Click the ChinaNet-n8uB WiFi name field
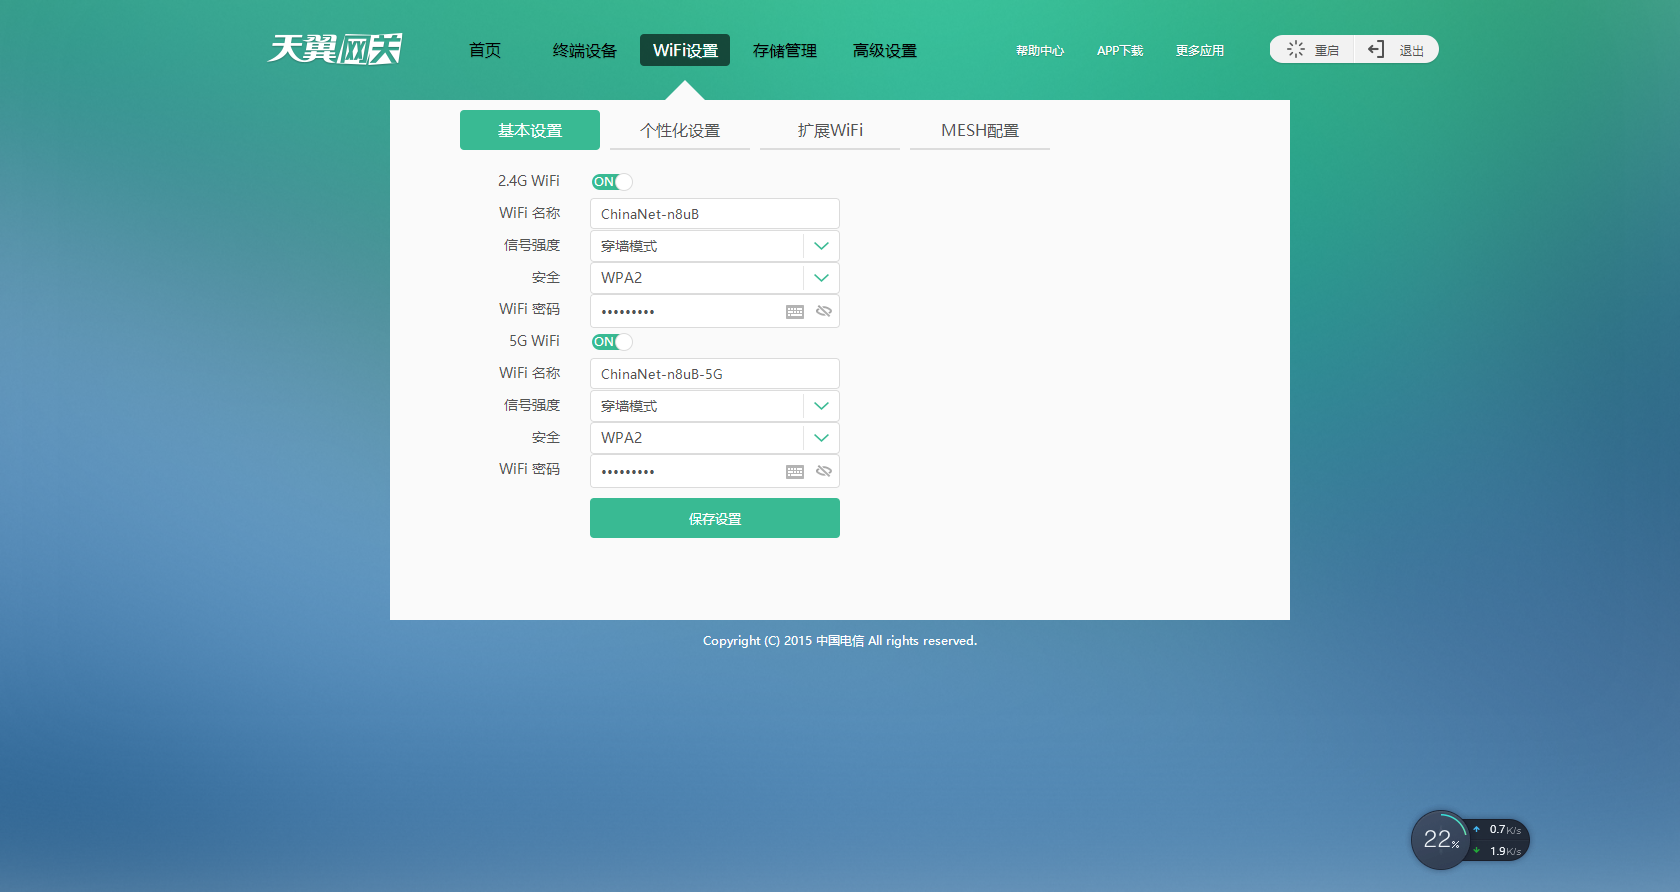 pos(714,214)
